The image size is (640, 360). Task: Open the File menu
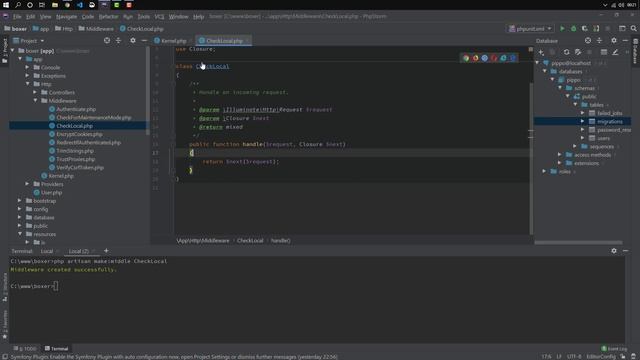click(x=17, y=17)
